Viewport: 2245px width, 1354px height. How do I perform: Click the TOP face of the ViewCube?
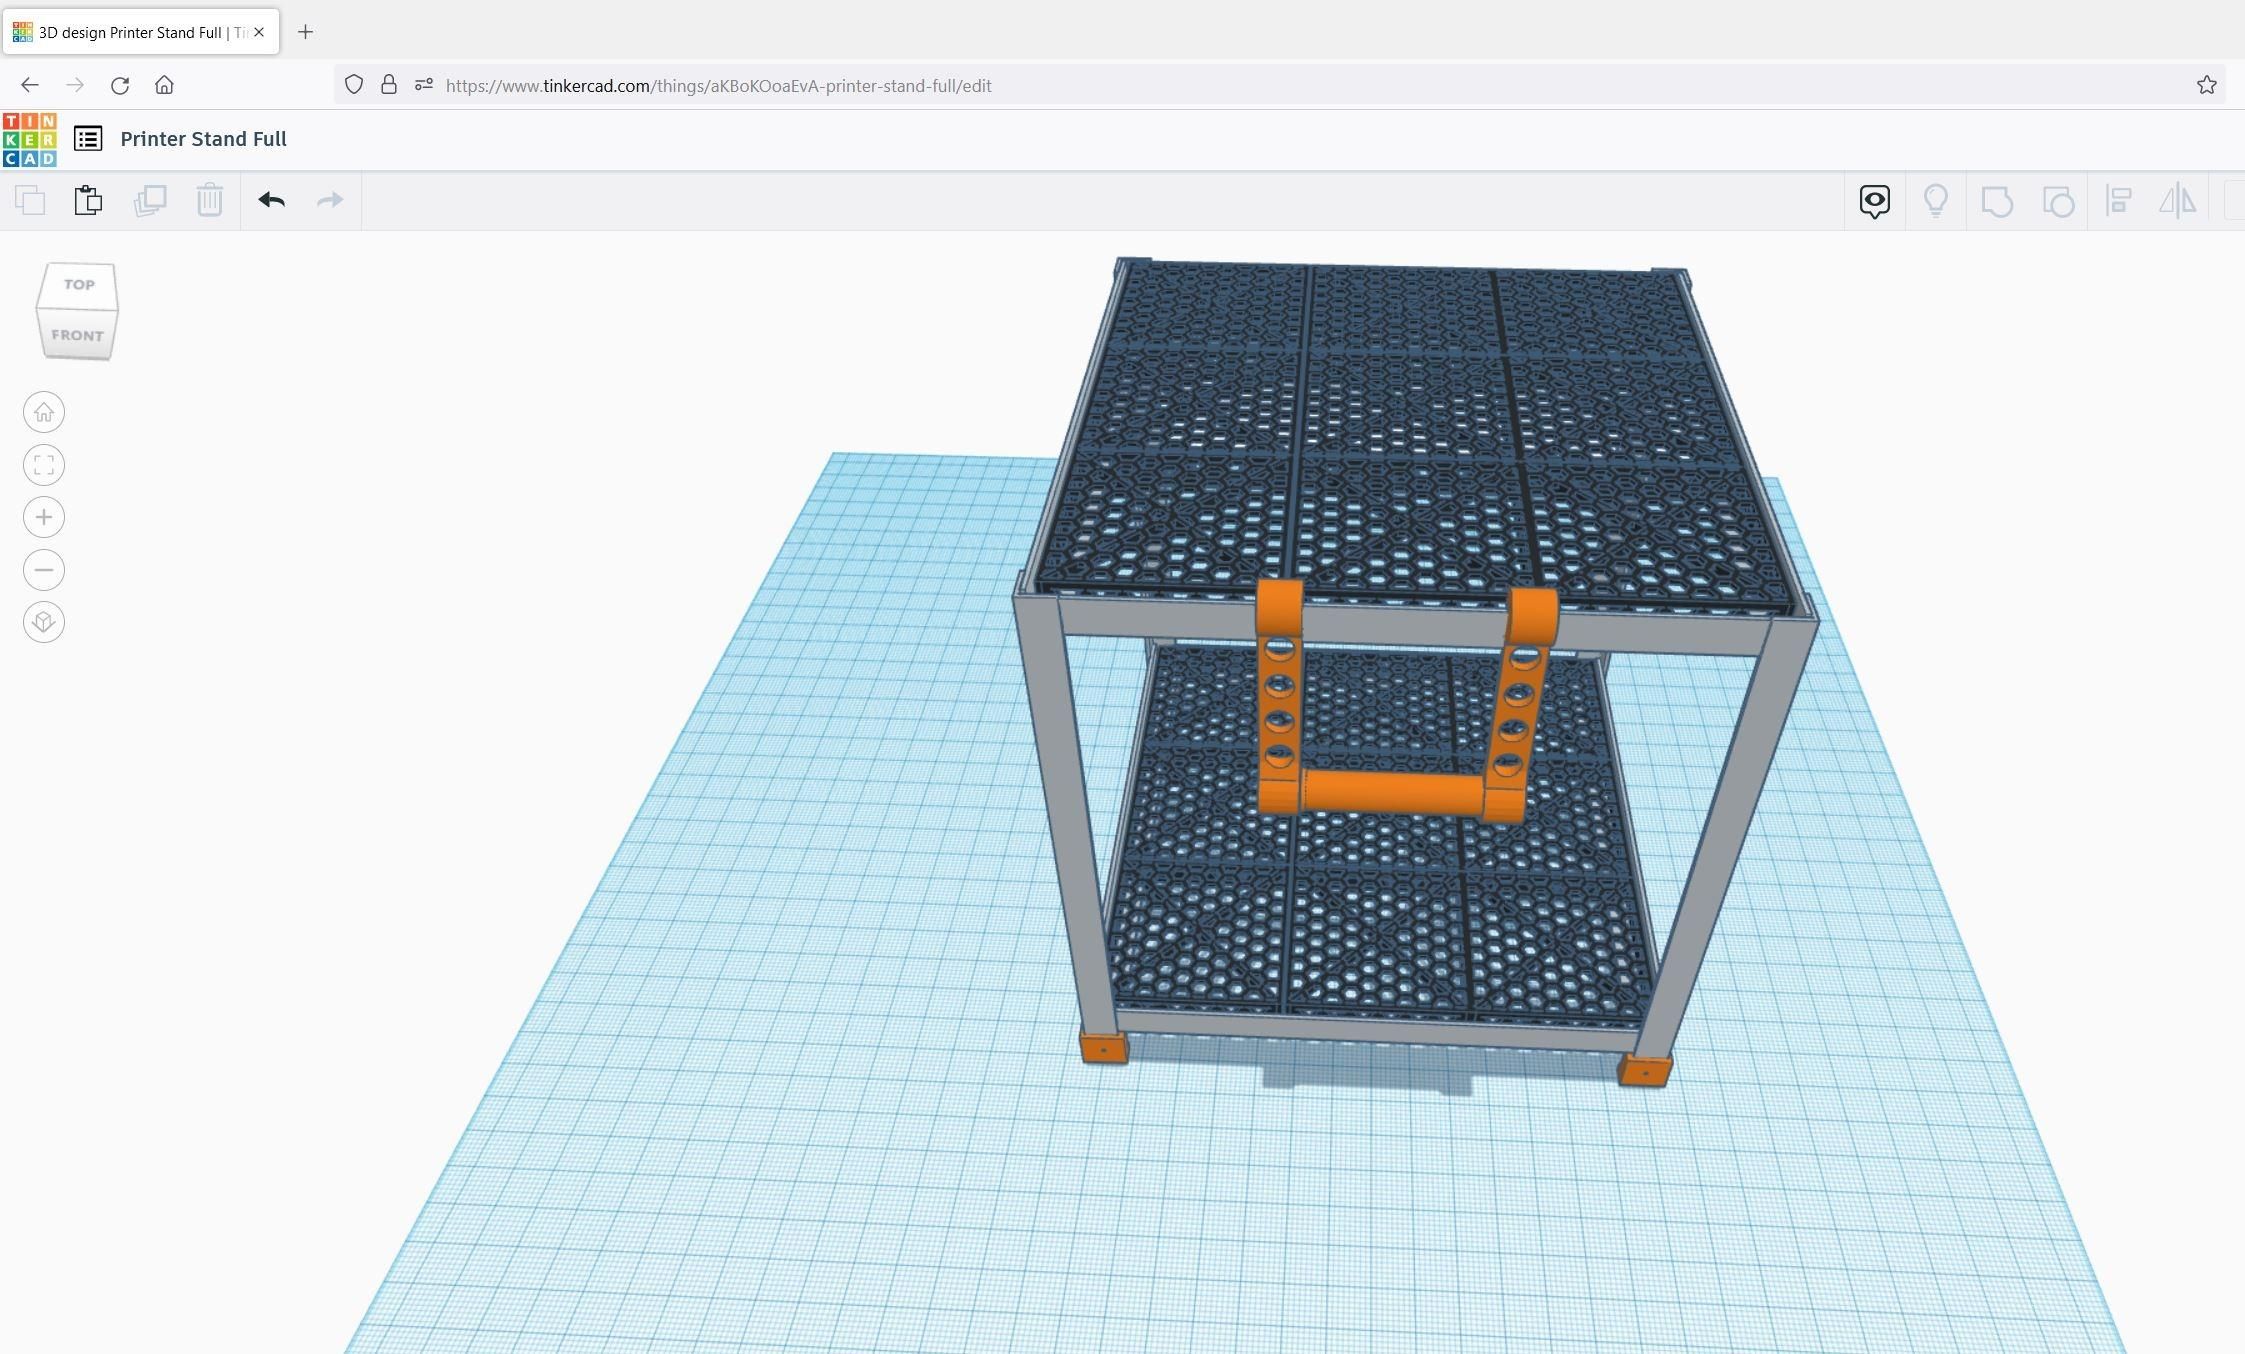coord(77,283)
